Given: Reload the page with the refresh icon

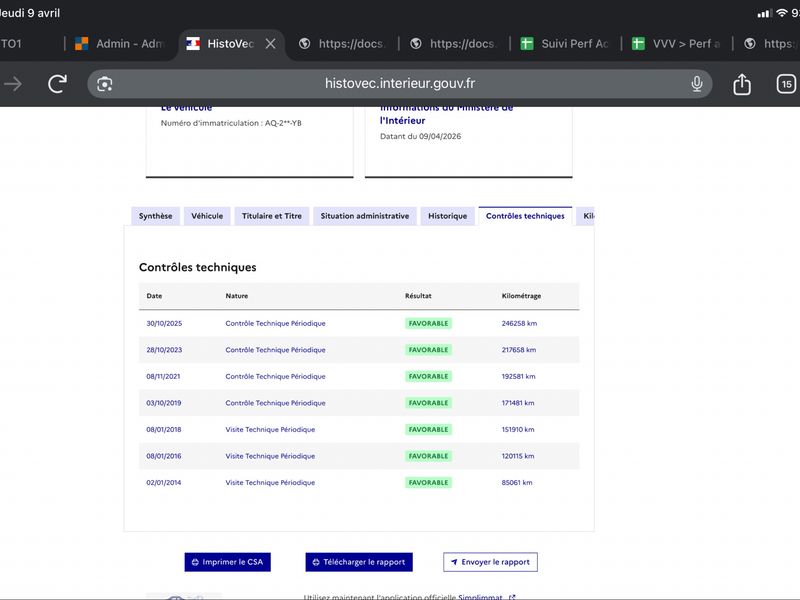Looking at the screenshot, I should (x=57, y=84).
